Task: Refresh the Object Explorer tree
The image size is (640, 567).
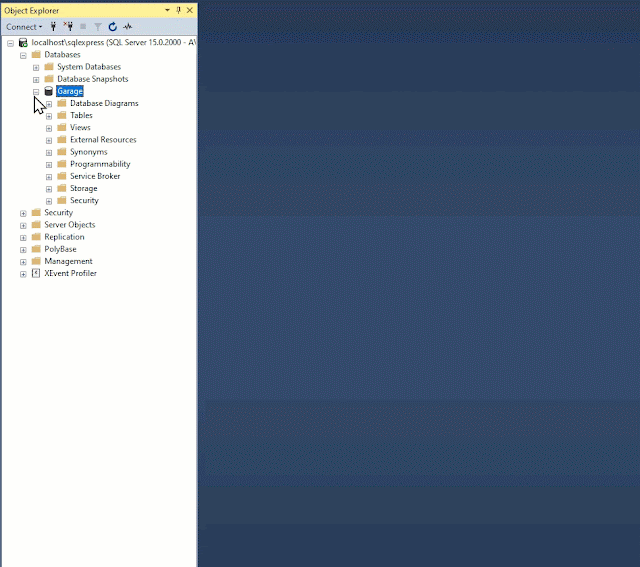Action: 112,27
